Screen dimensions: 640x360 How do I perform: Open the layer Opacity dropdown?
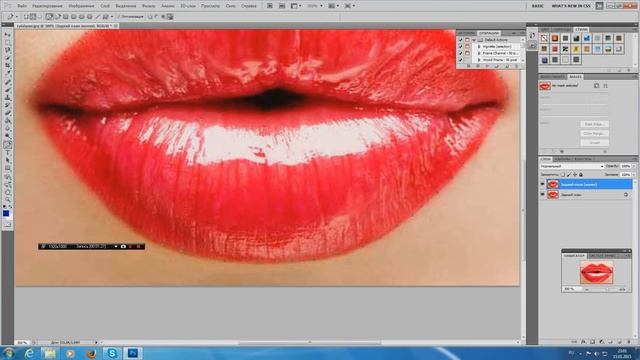[633, 167]
